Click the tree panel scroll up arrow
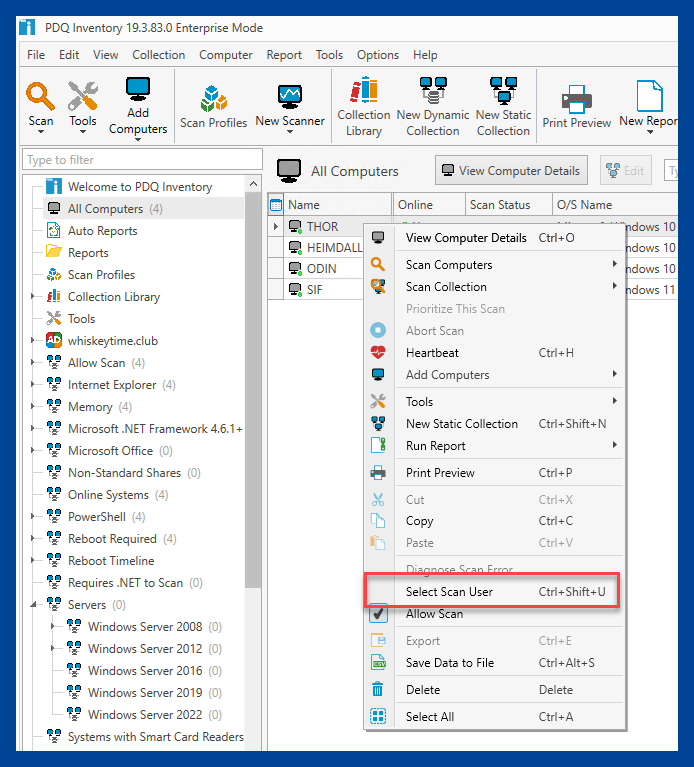 click(x=253, y=184)
